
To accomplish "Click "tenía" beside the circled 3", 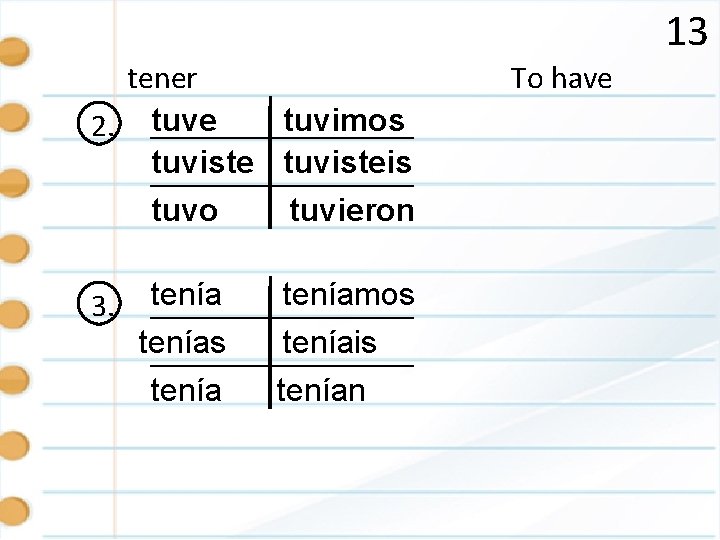I will (185, 295).
